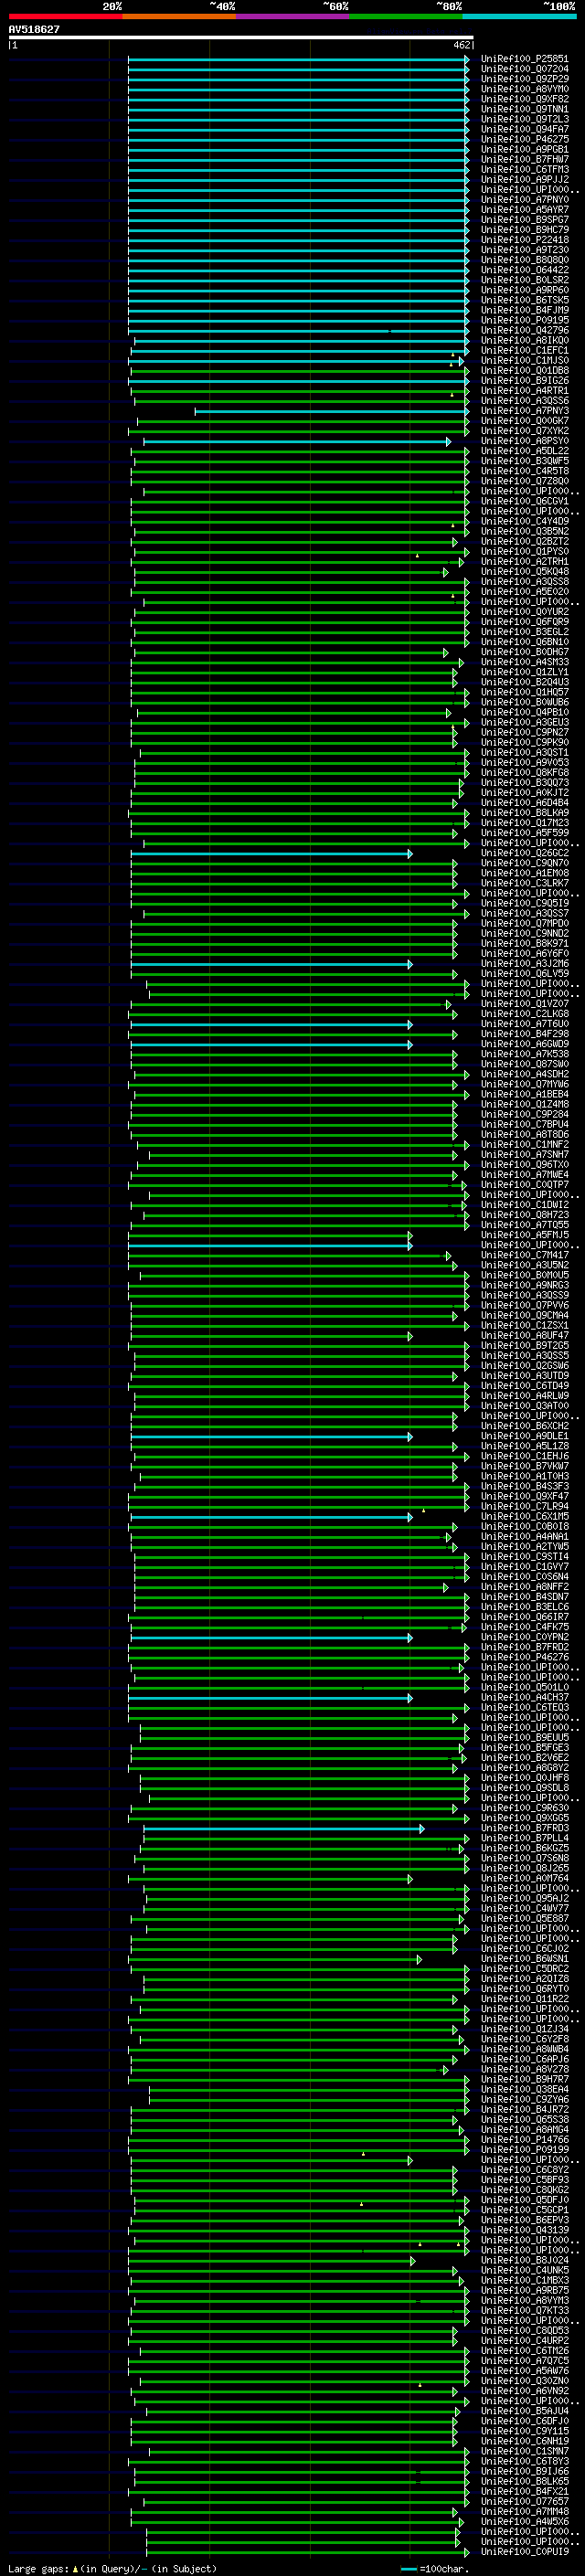Viewport: 585px width, 2576px height.
Task: Click the cyan alignment bar for UniRef100_A7PNY3
Action: tap(331, 411)
